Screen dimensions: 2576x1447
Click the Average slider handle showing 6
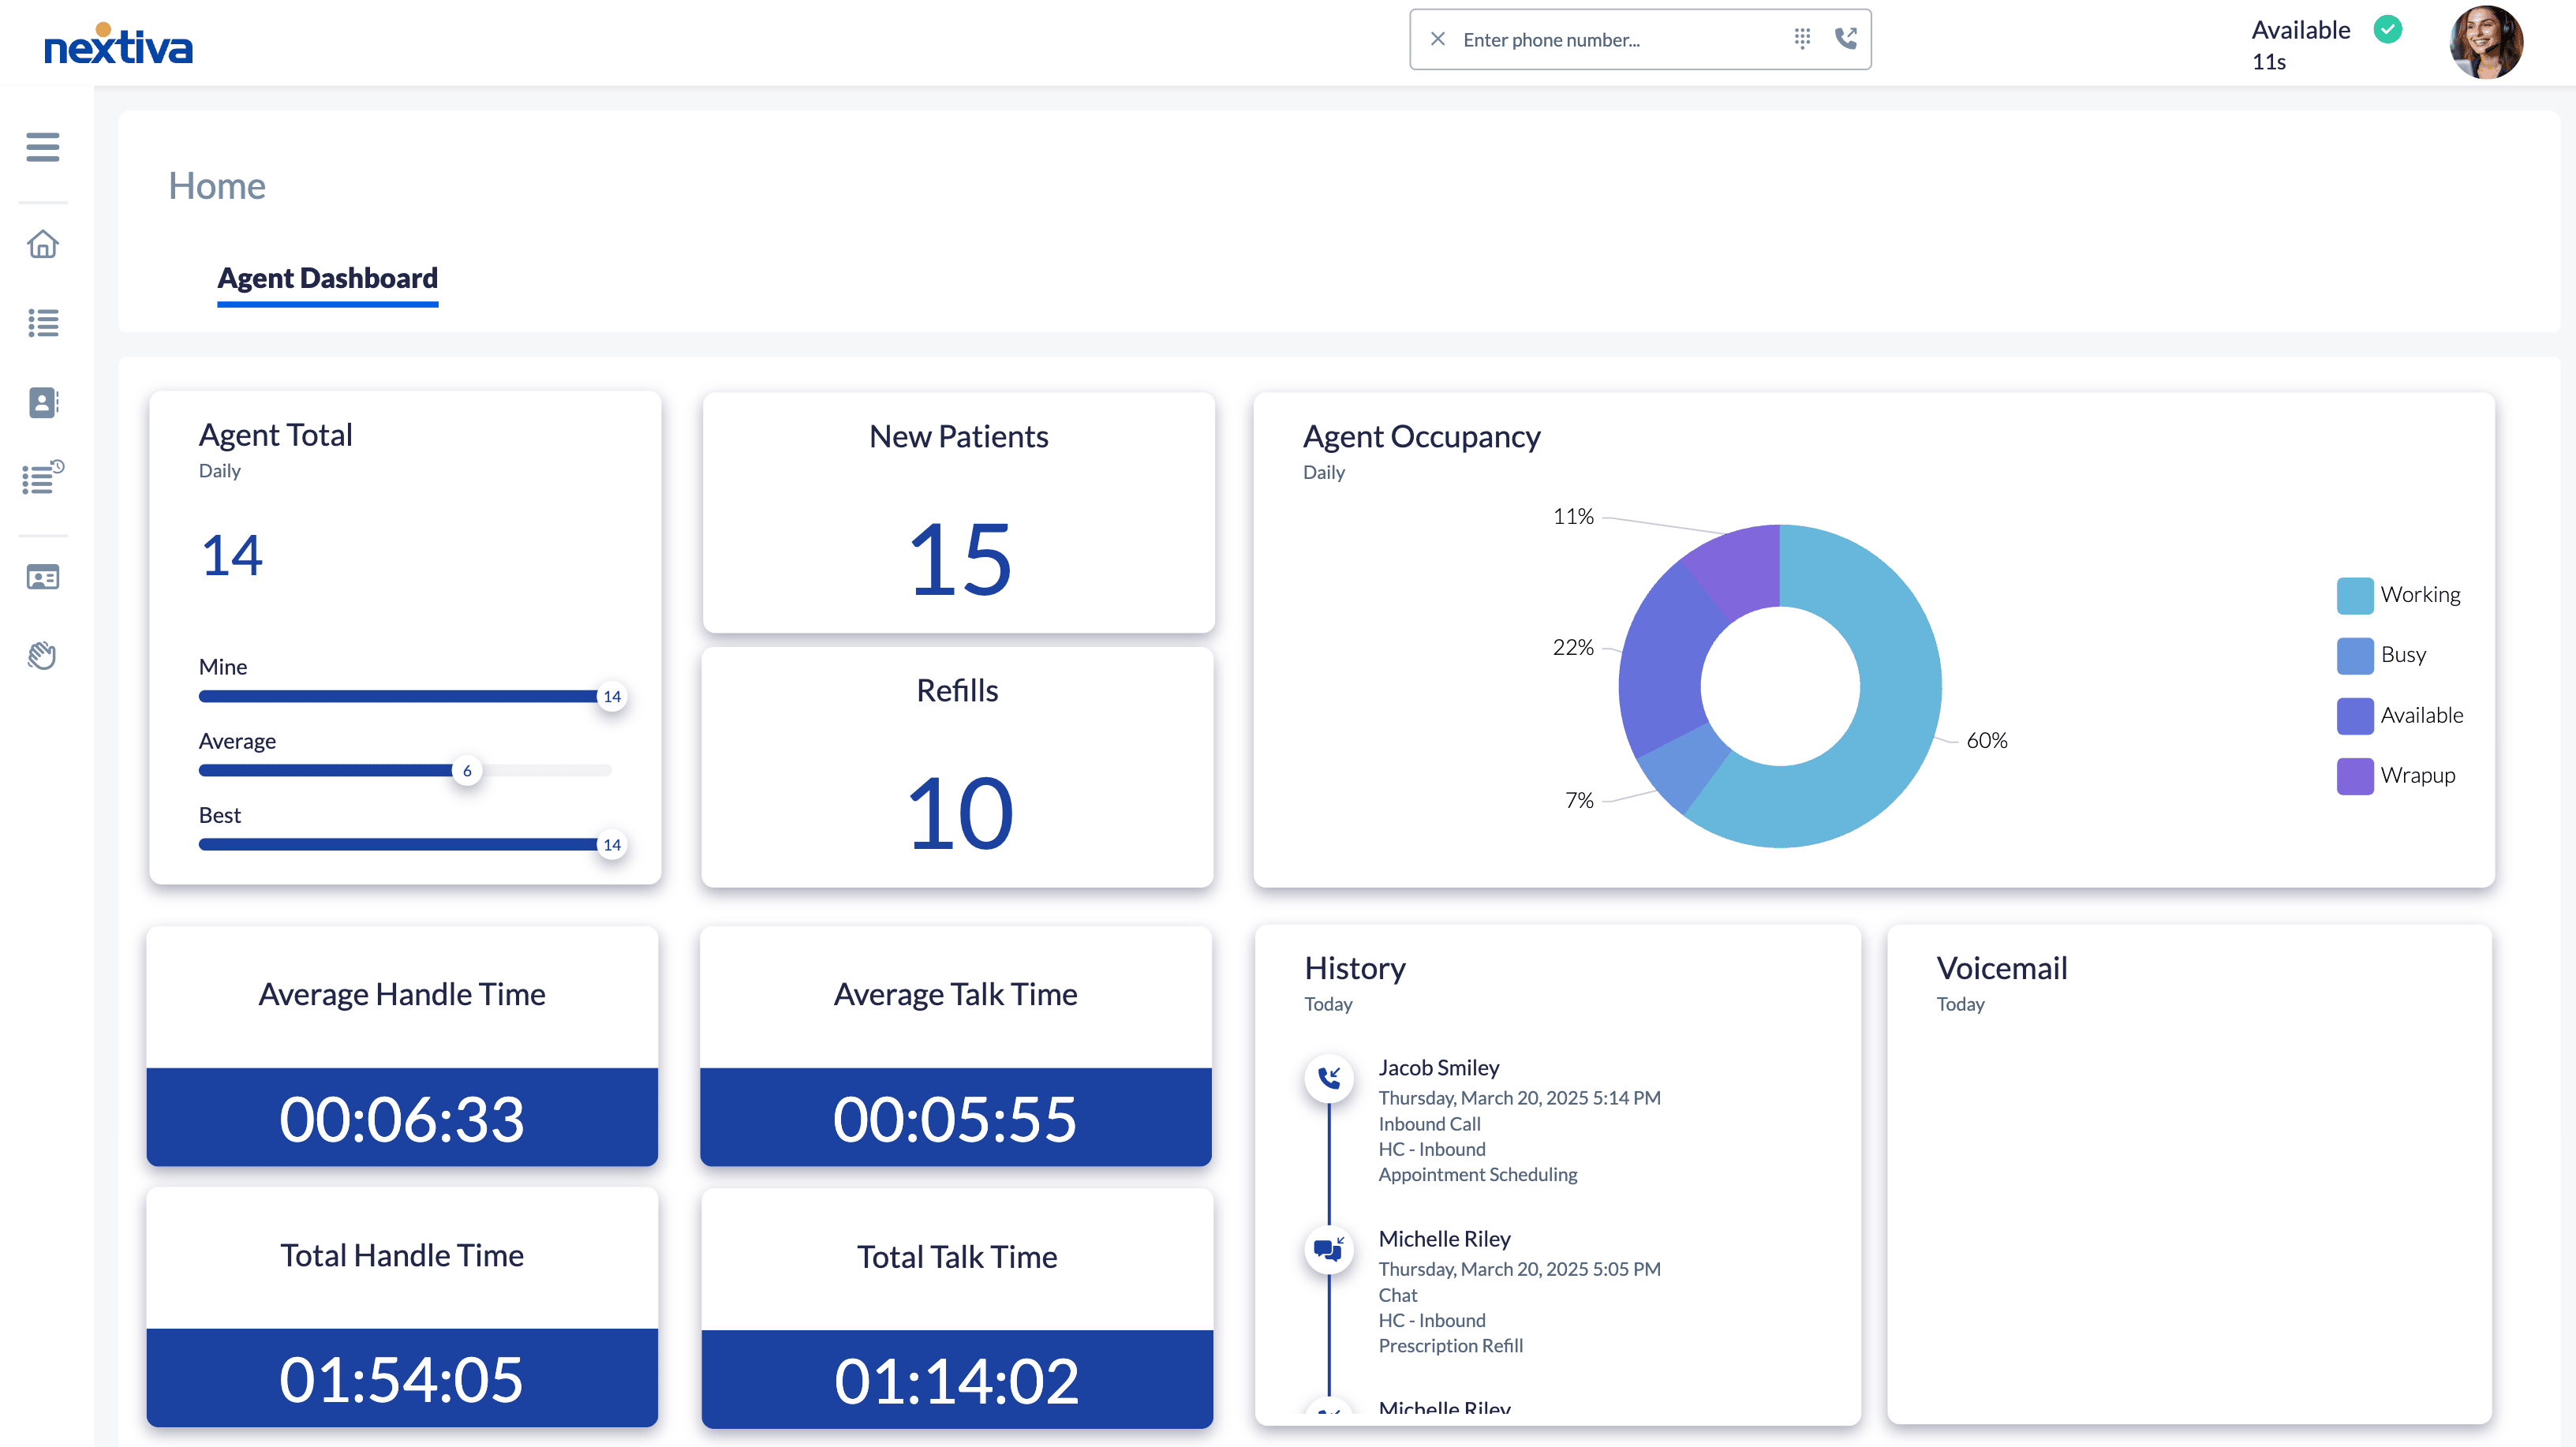tap(467, 771)
